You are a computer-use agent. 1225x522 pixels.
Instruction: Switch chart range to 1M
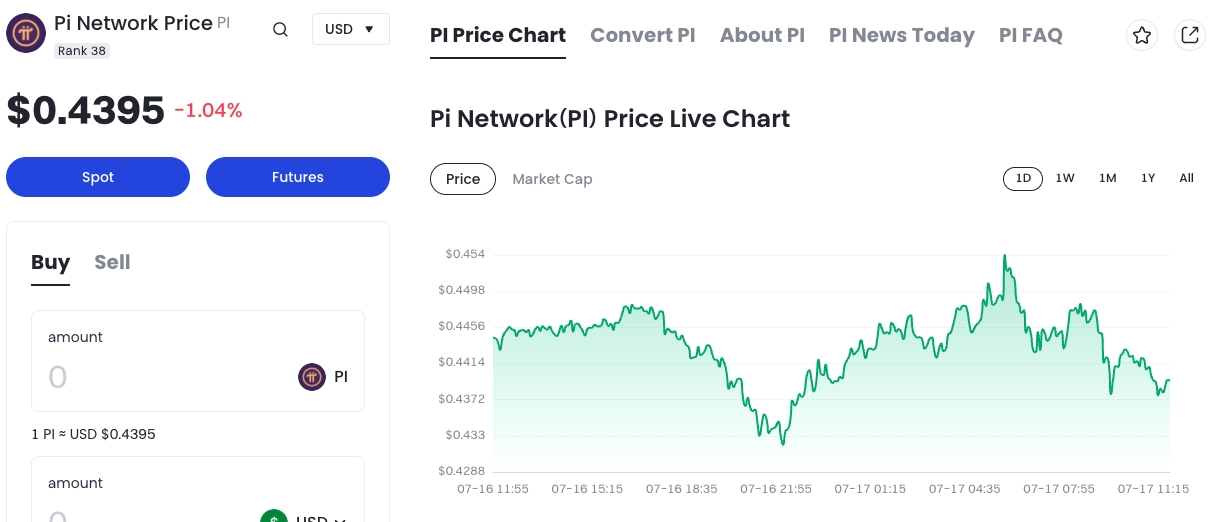point(1107,178)
